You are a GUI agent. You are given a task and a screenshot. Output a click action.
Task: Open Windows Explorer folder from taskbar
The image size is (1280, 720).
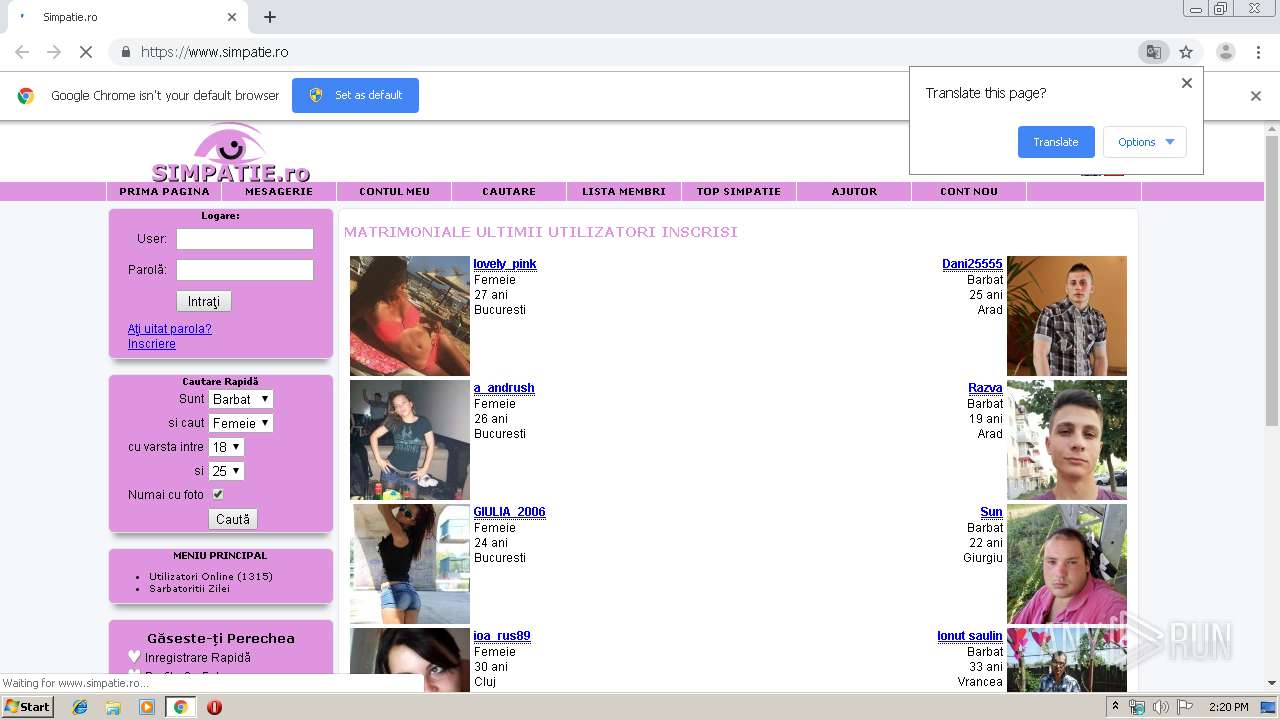[113, 707]
